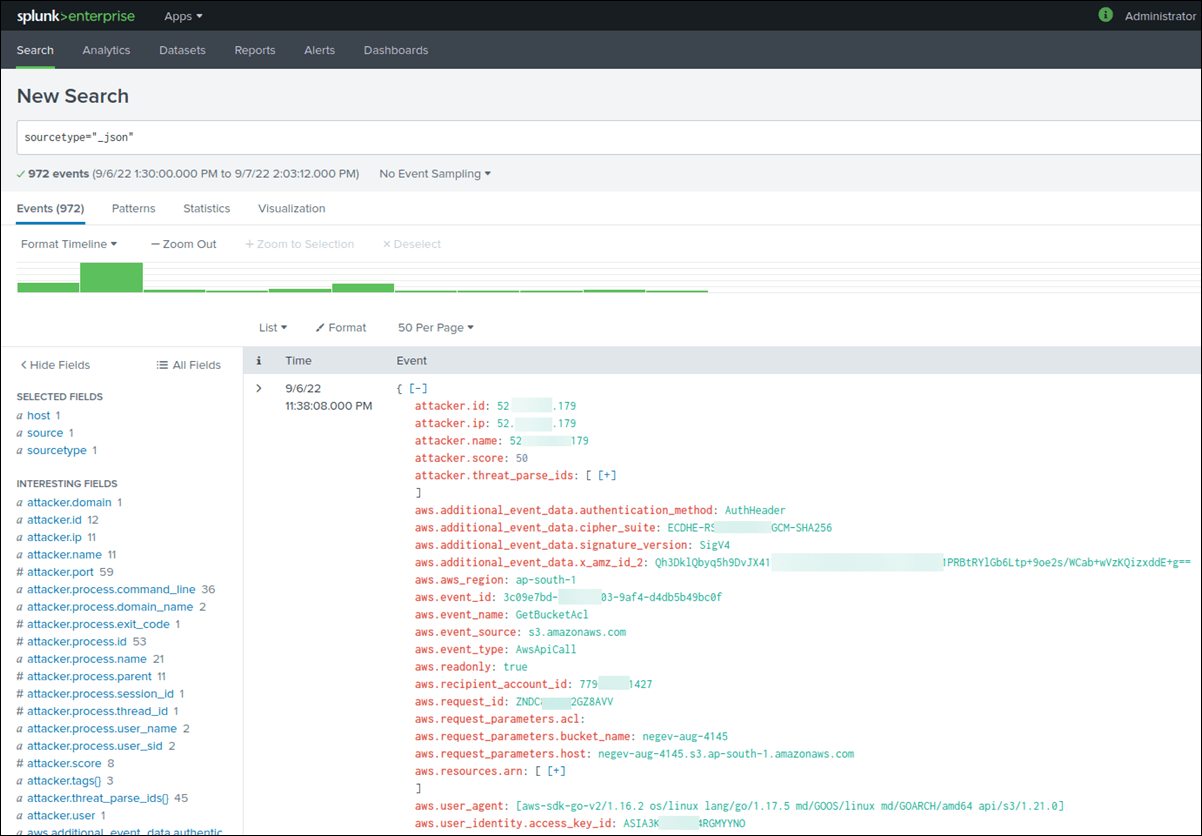Click the 'a' icon beside attacker.domain field
1202x836 pixels.
pyautogui.click(x=19, y=502)
